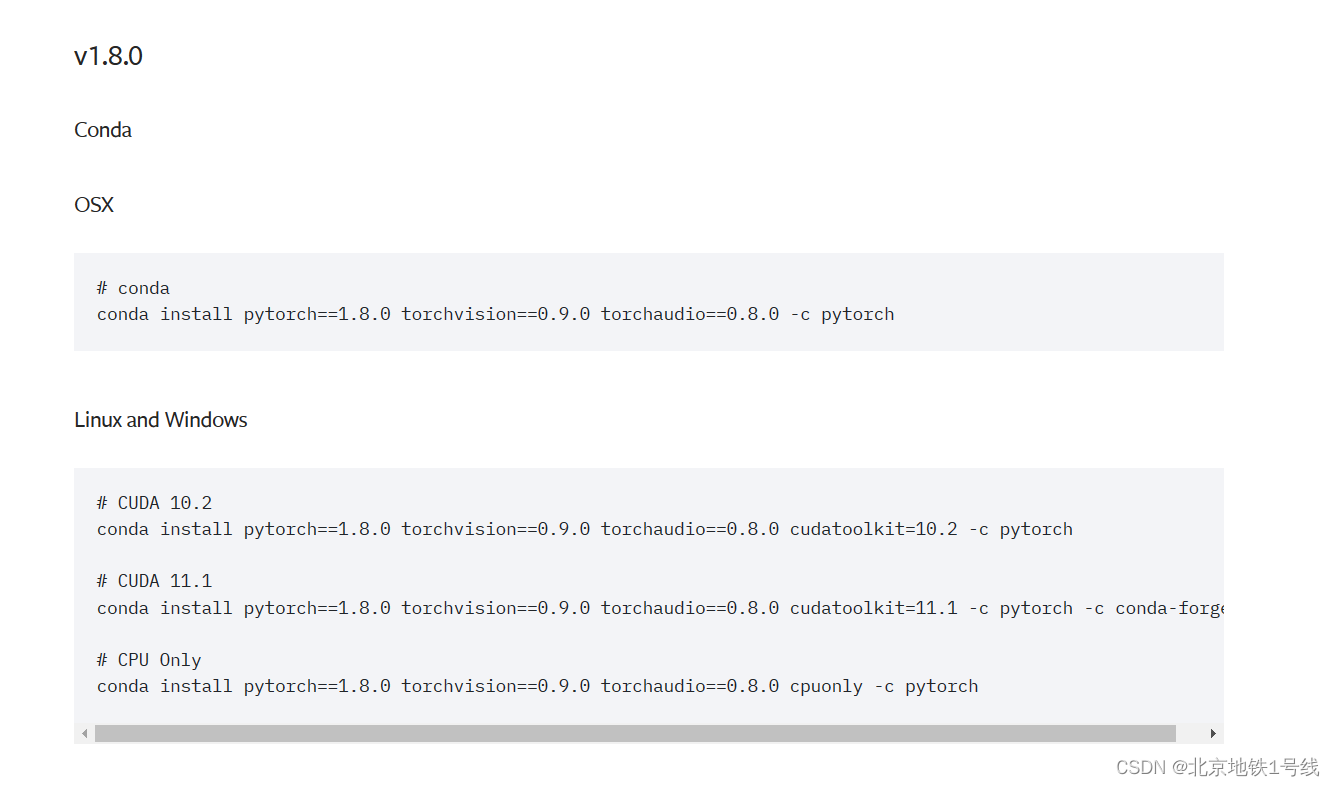Select the CUDA 10.2 install command
The height and width of the screenshot is (786, 1335).
tap(584, 528)
